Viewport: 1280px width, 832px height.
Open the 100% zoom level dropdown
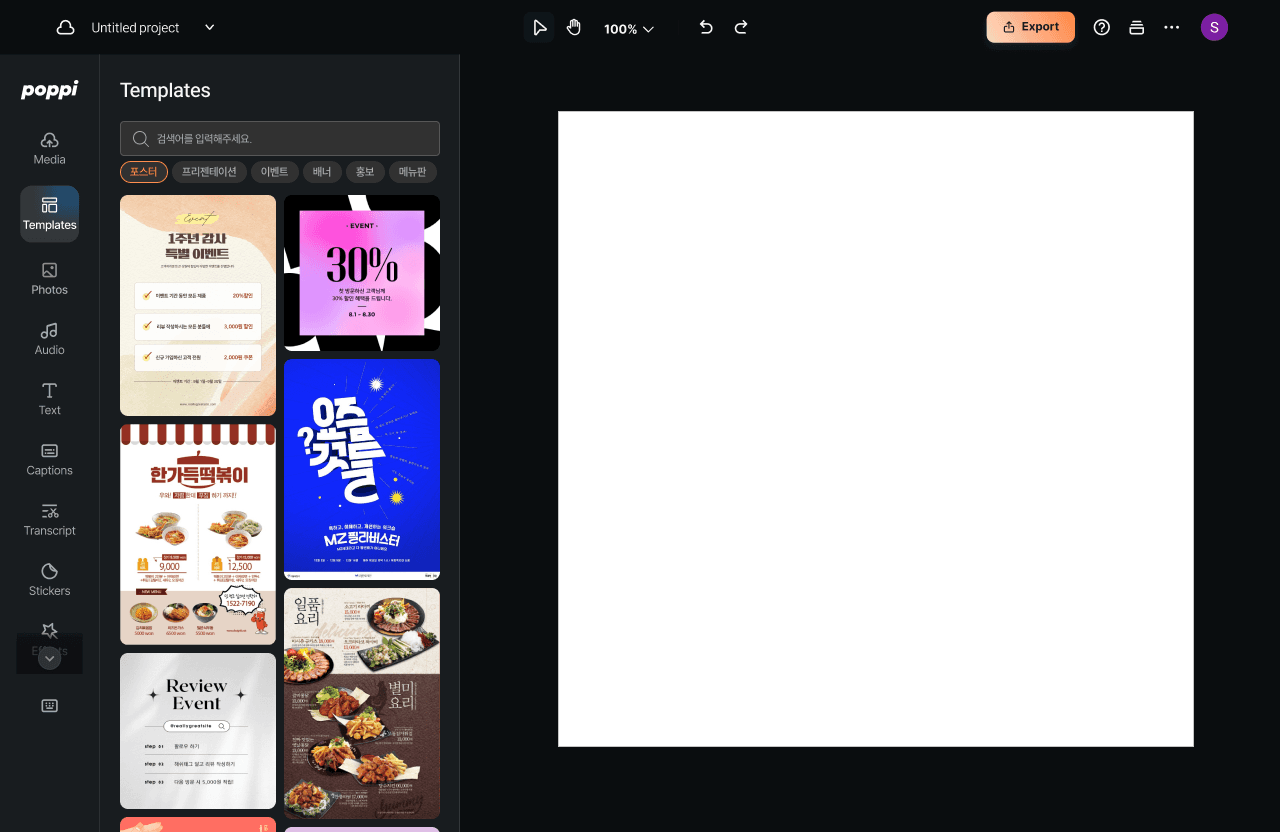[x=629, y=29]
